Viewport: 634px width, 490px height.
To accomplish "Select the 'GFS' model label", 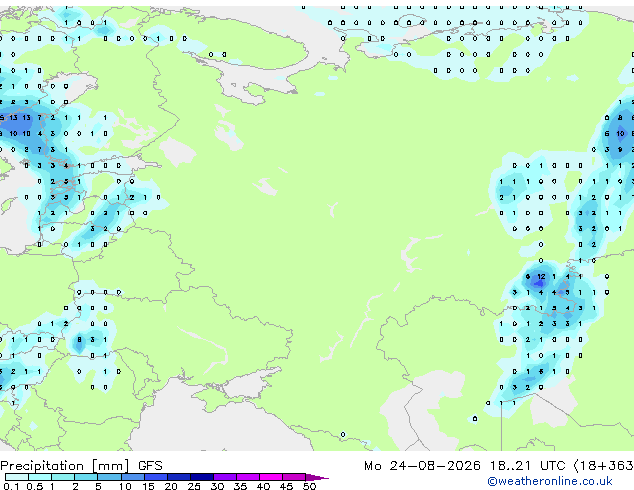I will (150, 466).
